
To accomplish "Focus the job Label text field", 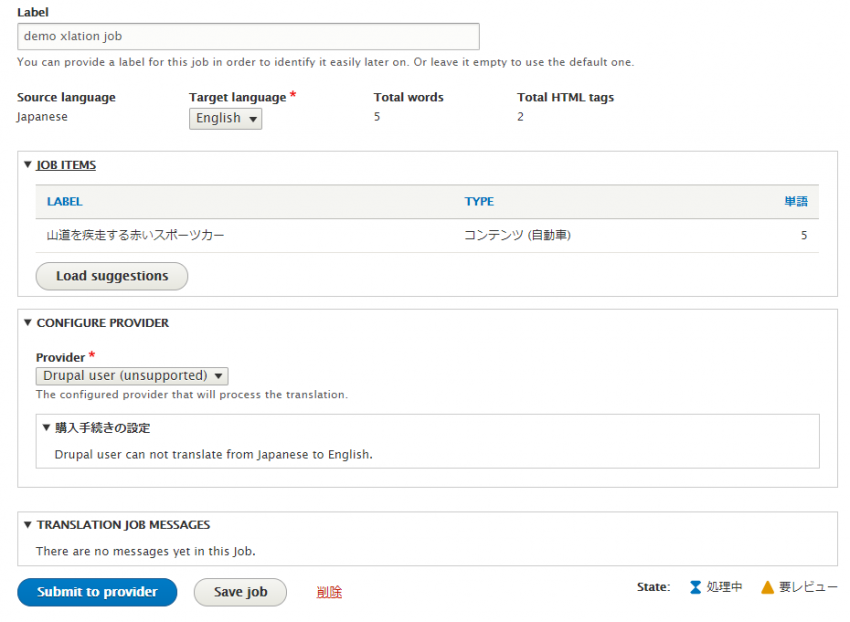I will click(x=248, y=36).
